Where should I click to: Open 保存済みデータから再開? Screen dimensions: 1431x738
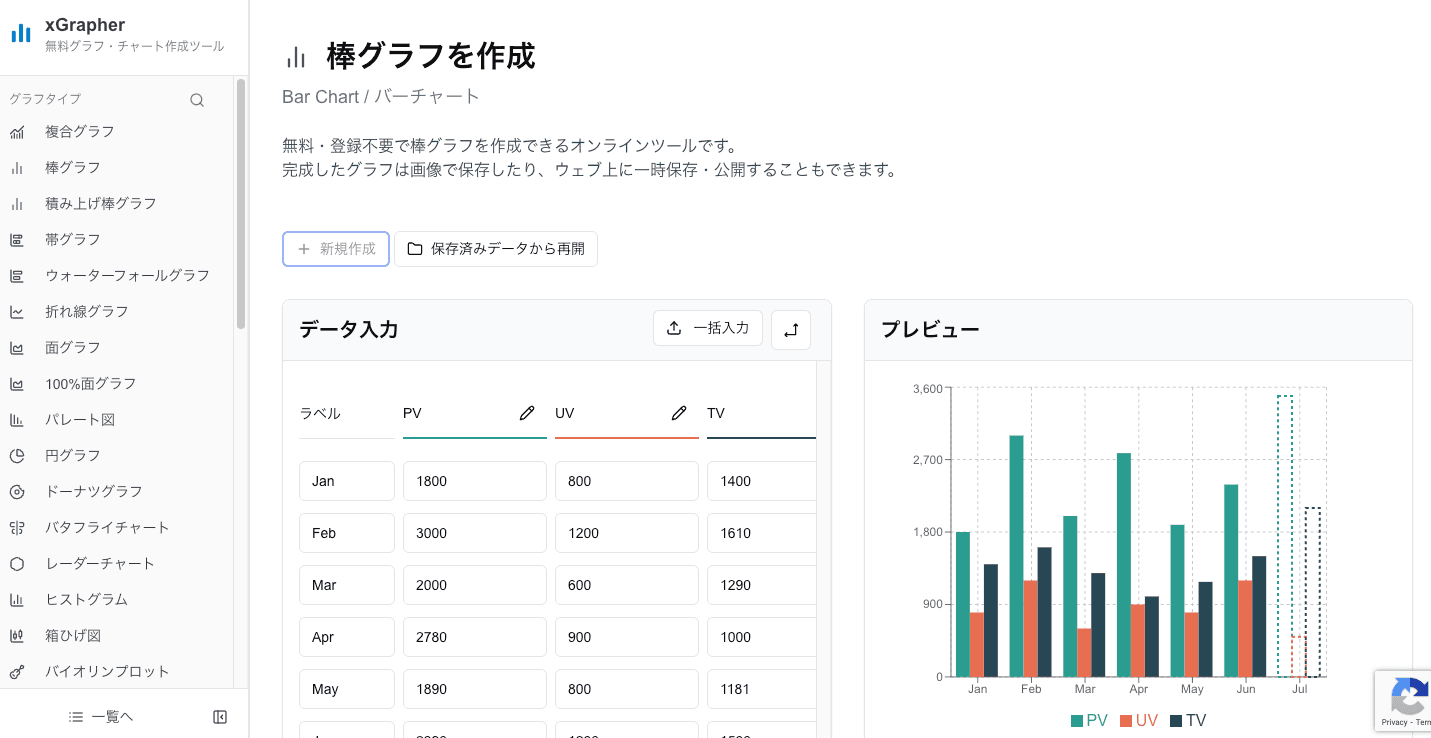(496, 248)
